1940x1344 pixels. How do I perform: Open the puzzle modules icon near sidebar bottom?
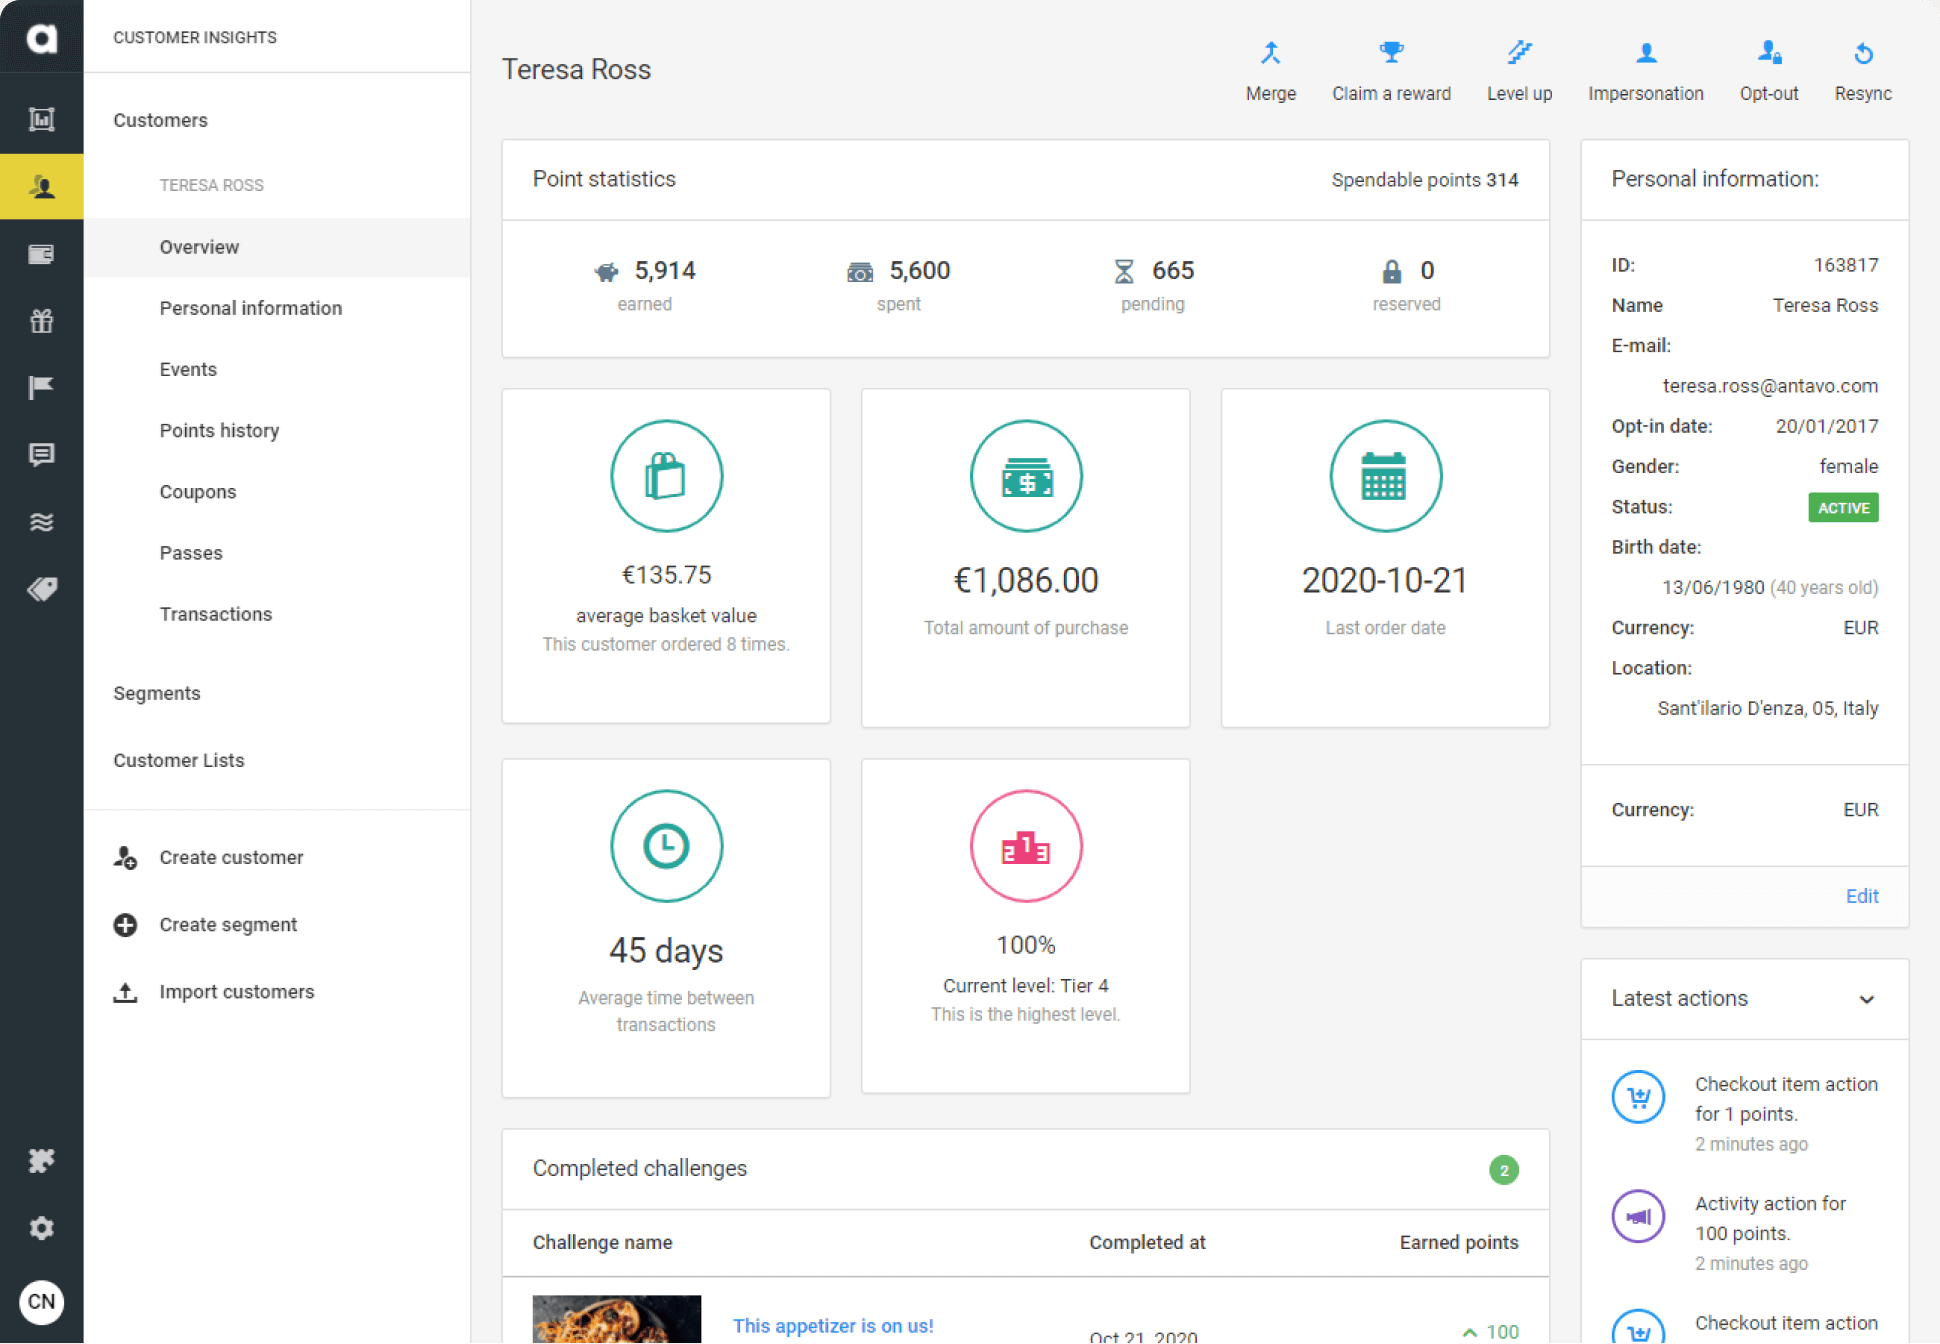(x=41, y=1160)
